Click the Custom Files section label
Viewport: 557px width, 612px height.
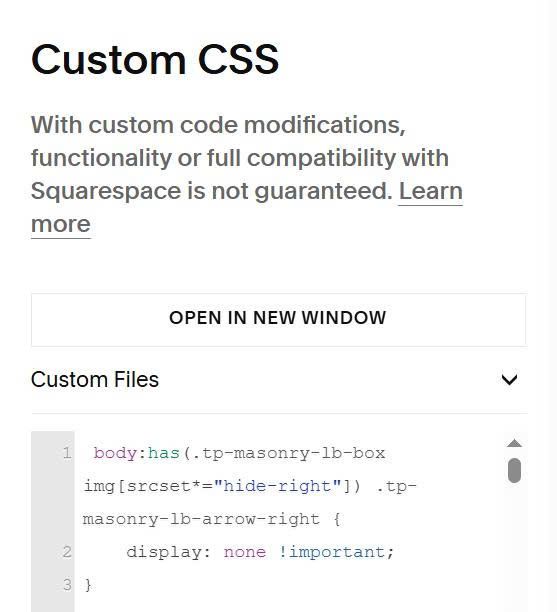[95, 379]
